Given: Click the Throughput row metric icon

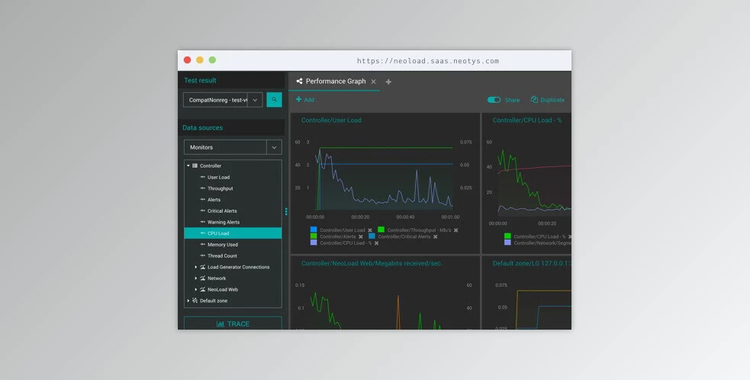Looking at the screenshot, I should tap(202, 188).
